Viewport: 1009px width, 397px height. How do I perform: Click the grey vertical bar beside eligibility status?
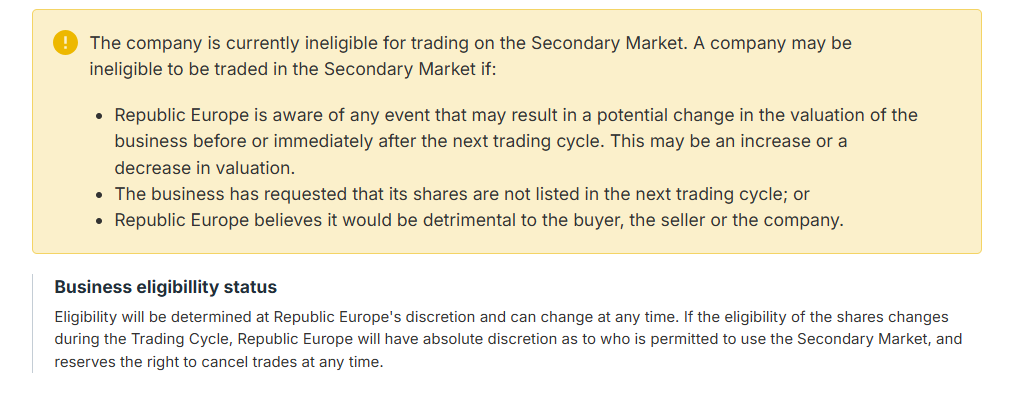pos(33,324)
